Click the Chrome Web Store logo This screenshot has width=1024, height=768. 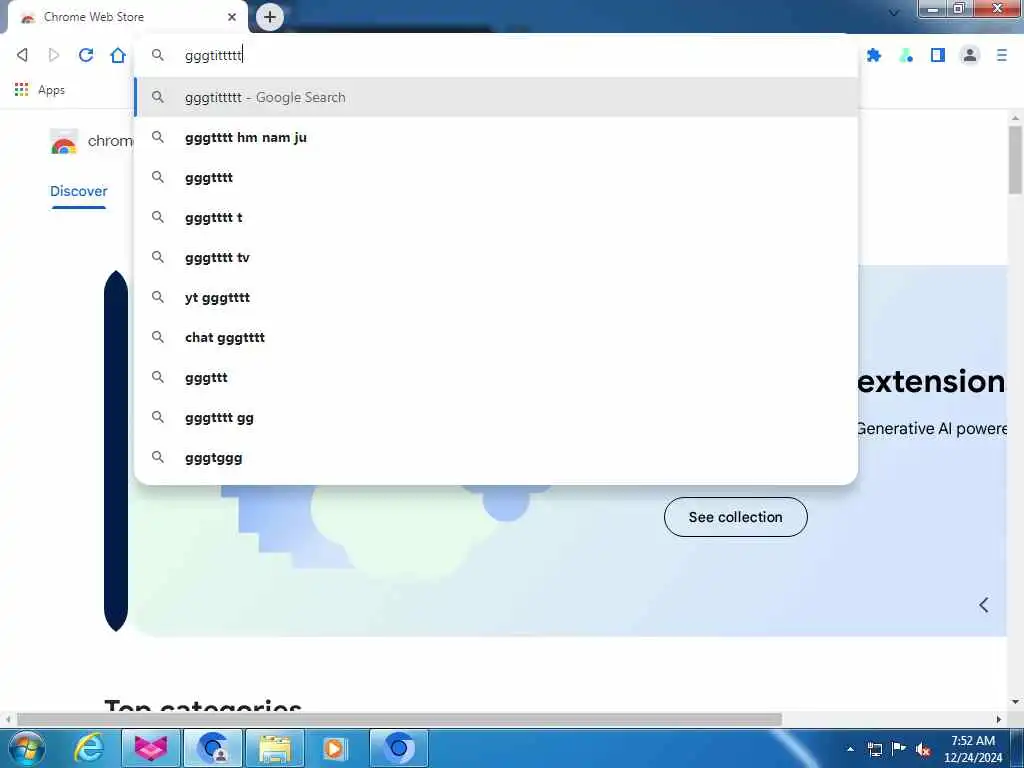point(64,141)
